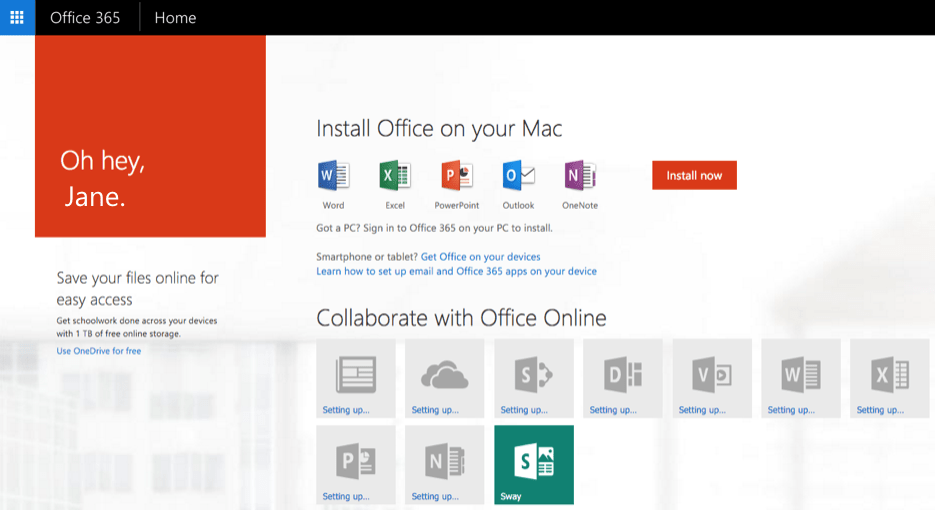Click the Collaborate with Office Online heading

click(461, 318)
